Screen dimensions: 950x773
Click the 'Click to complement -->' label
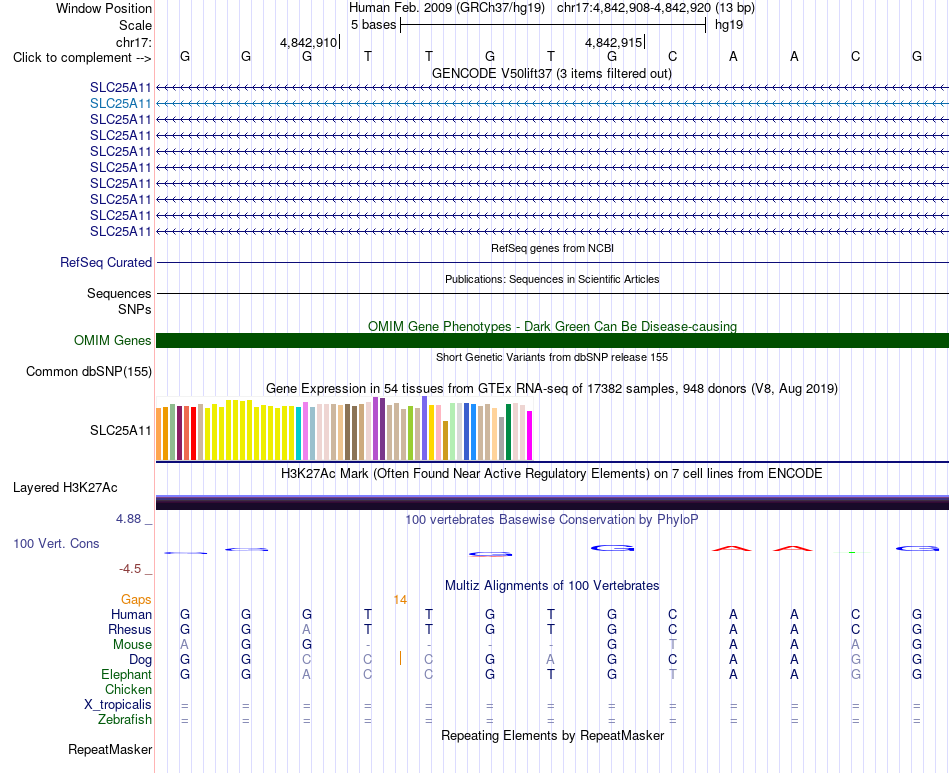point(82,58)
